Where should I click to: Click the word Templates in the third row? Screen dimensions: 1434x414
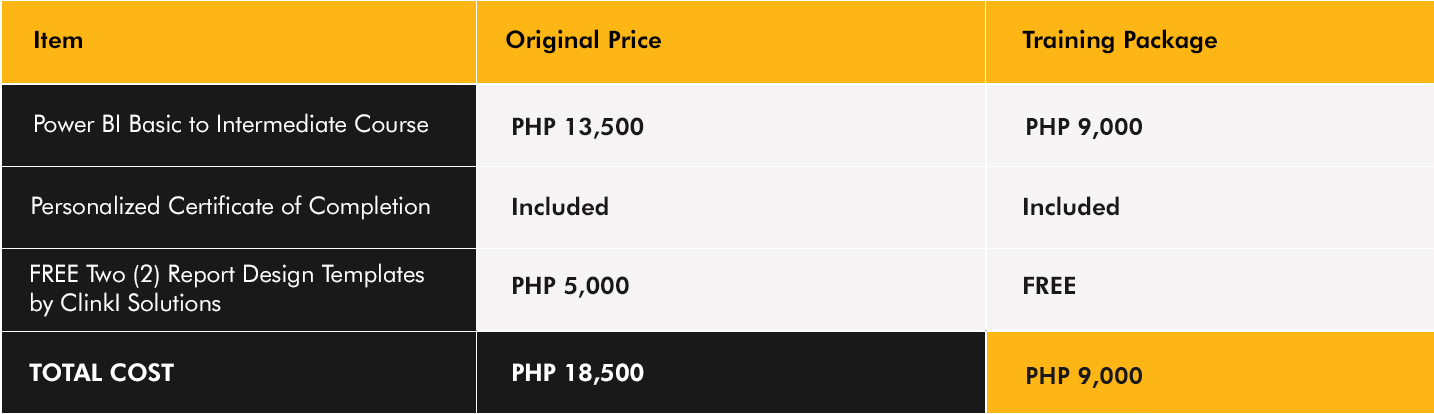point(373,274)
